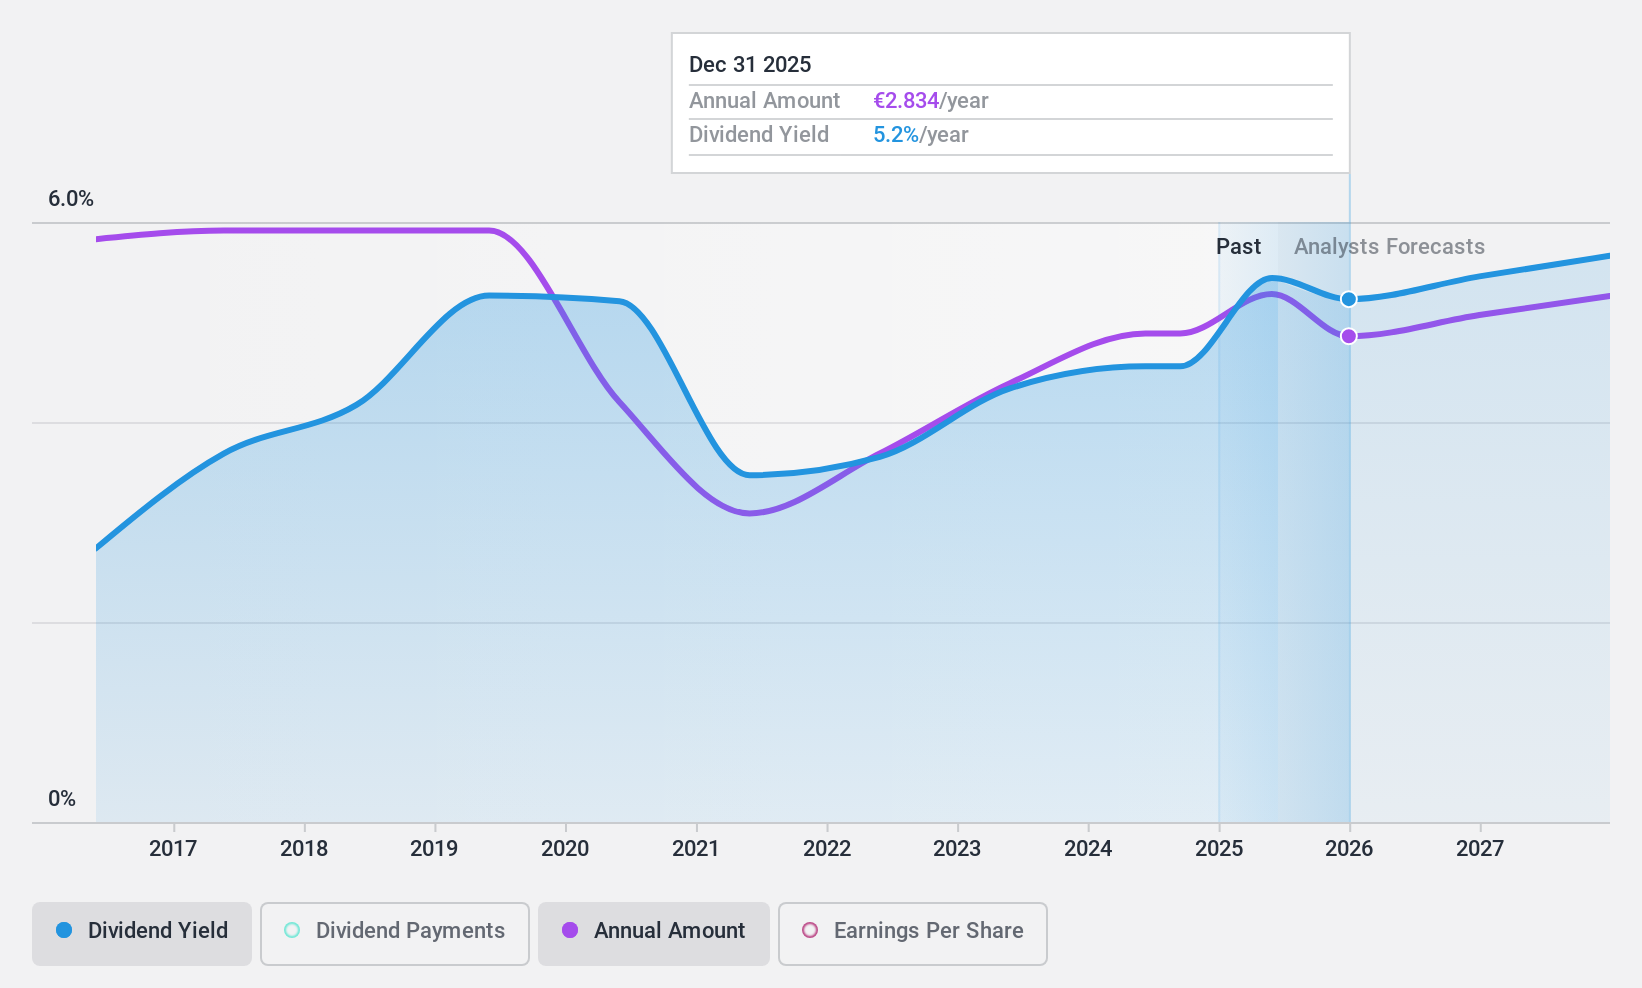The height and width of the screenshot is (988, 1642).
Task: Click the 2027 x-axis label
Action: (1480, 849)
